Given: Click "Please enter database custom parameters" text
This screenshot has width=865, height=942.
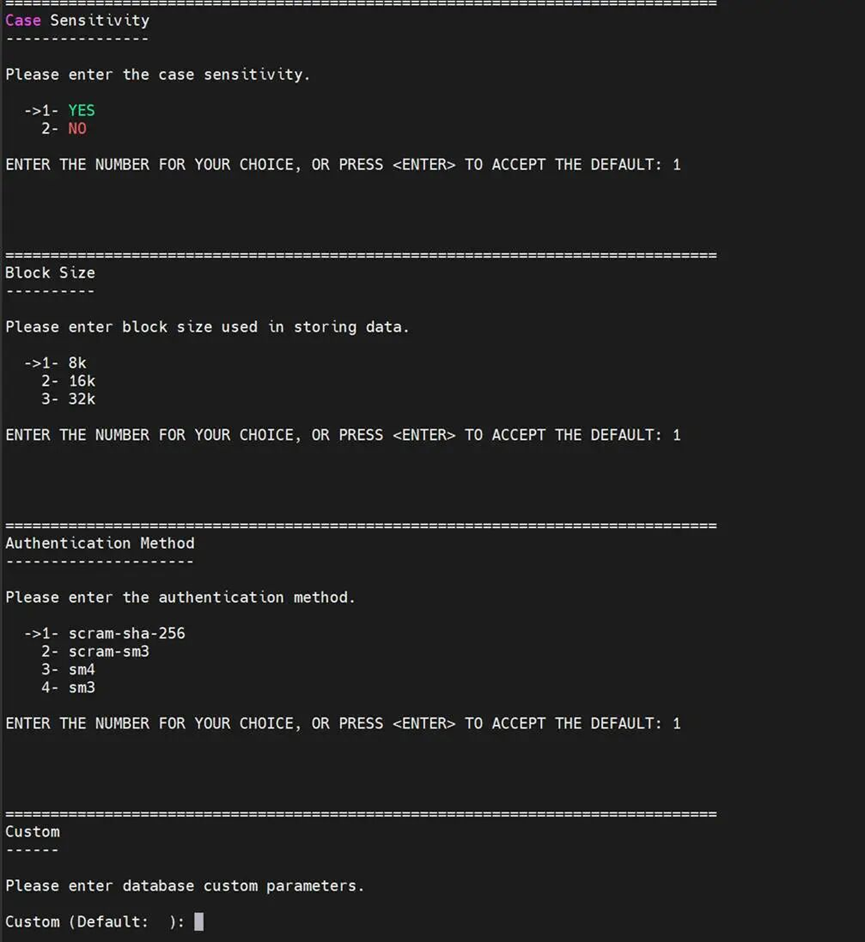Looking at the screenshot, I should 185,885.
